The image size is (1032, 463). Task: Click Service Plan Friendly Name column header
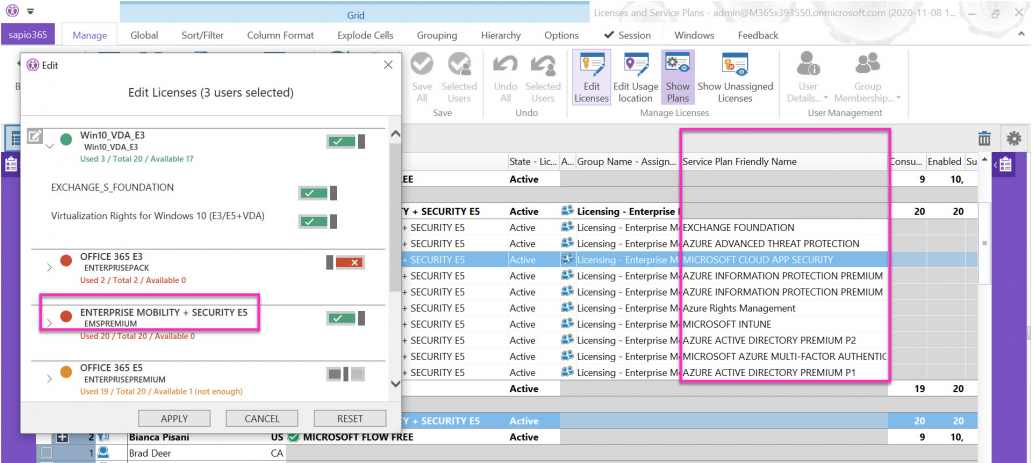[x=784, y=161]
